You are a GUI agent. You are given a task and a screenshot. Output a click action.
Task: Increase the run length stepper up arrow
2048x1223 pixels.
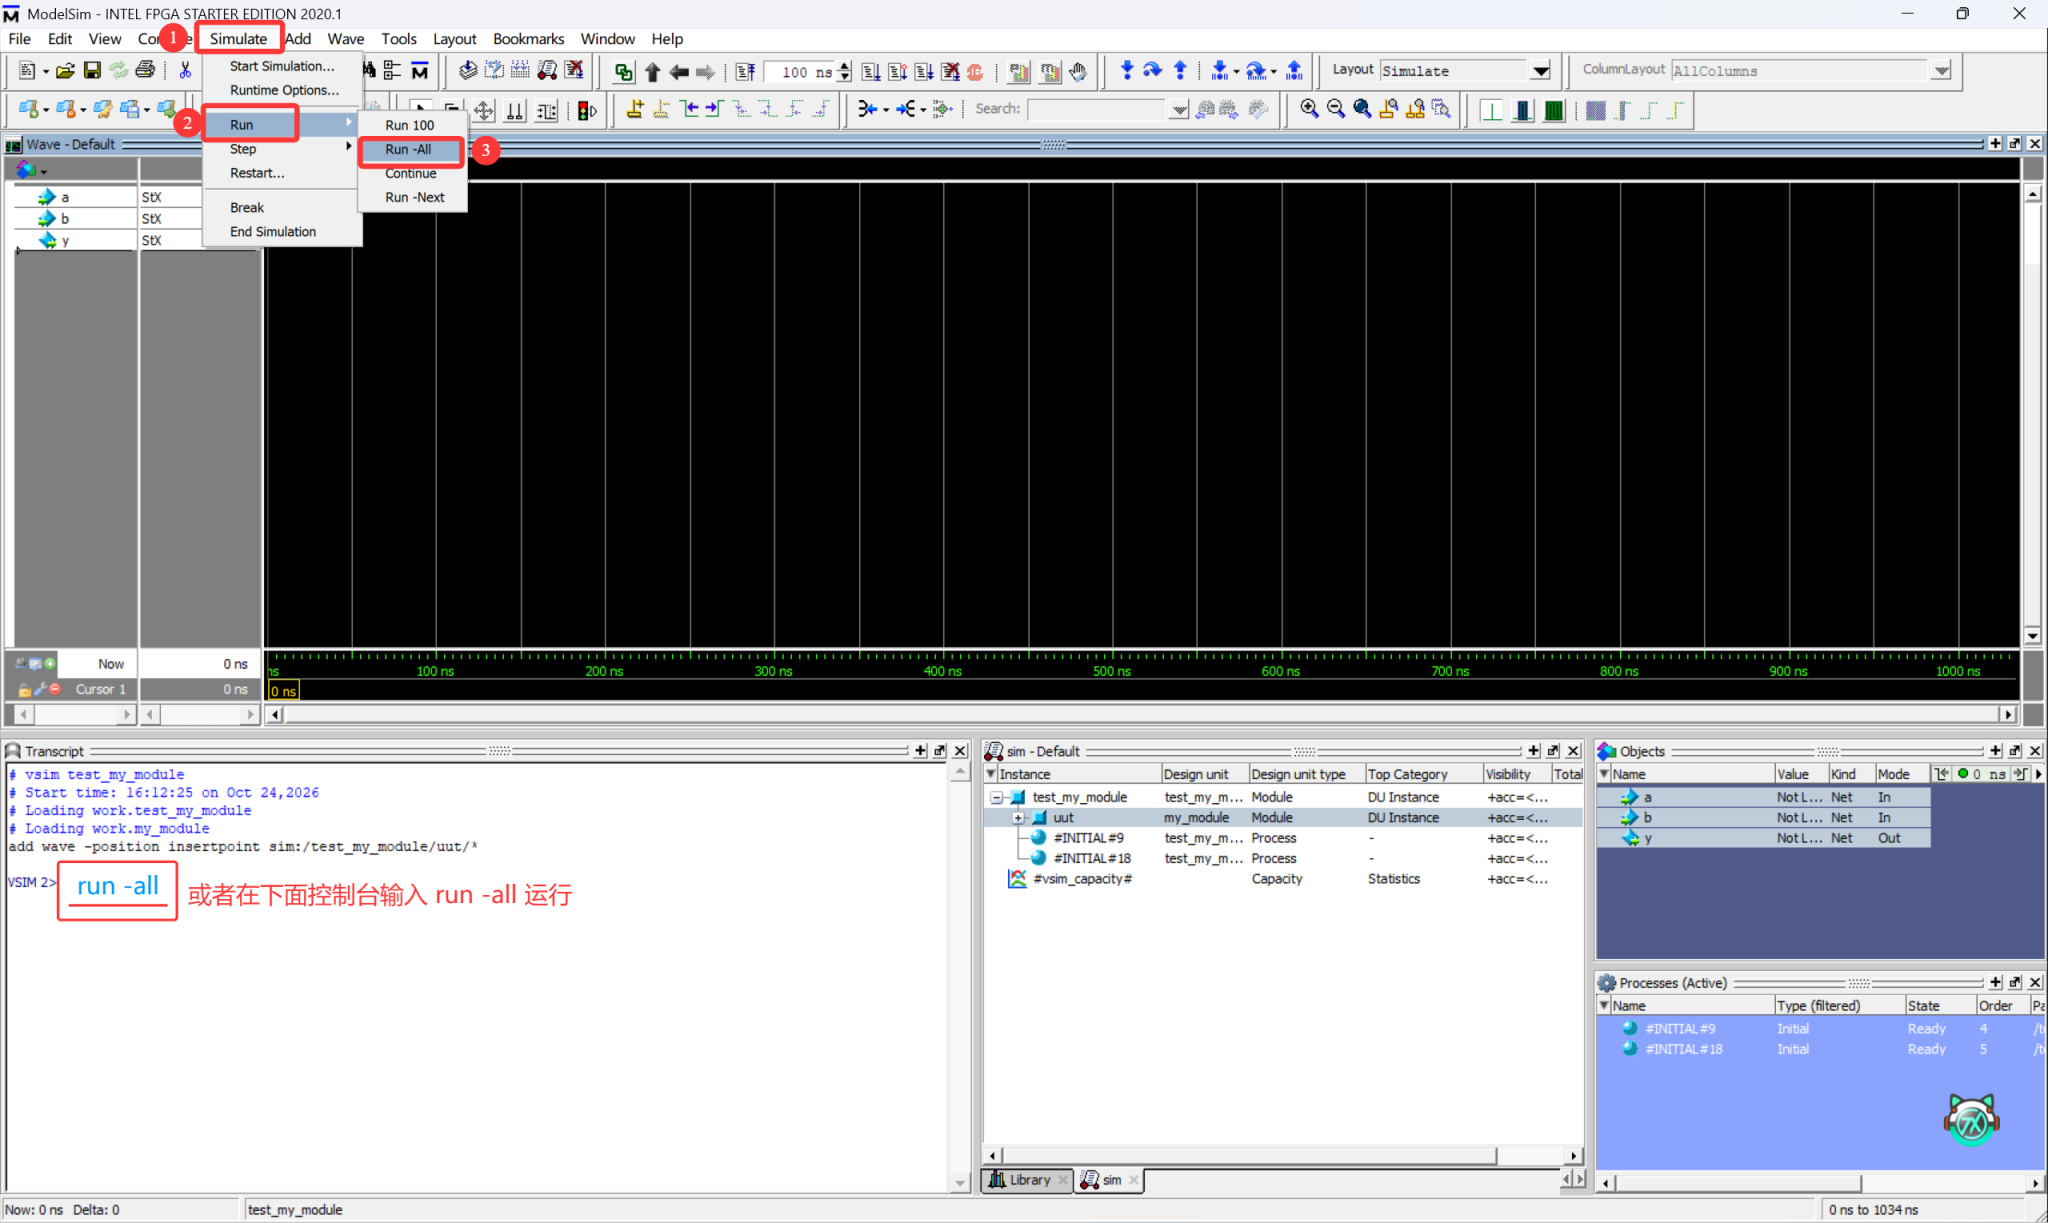(845, 66)
